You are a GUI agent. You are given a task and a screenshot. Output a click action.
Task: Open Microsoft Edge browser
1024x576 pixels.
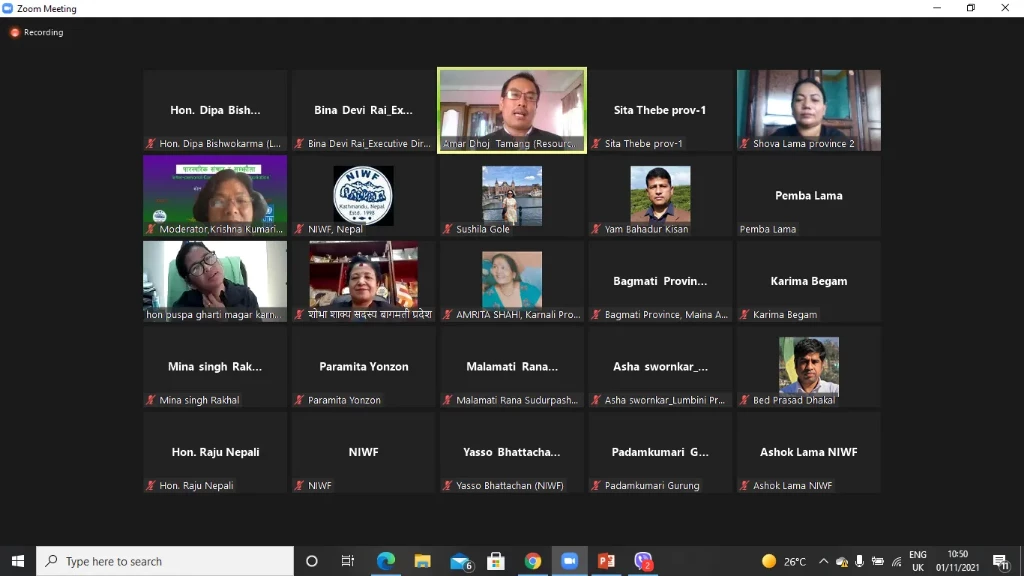(386, 561)
